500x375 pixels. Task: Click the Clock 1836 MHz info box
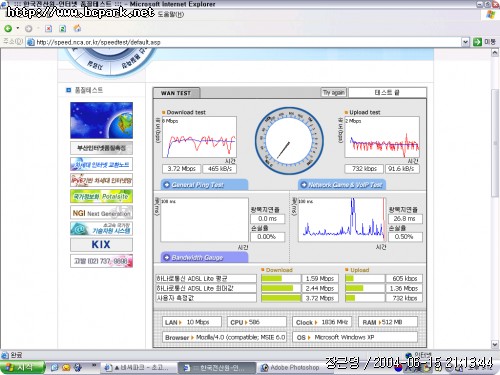pyautogui.click(x=322, y=322)
